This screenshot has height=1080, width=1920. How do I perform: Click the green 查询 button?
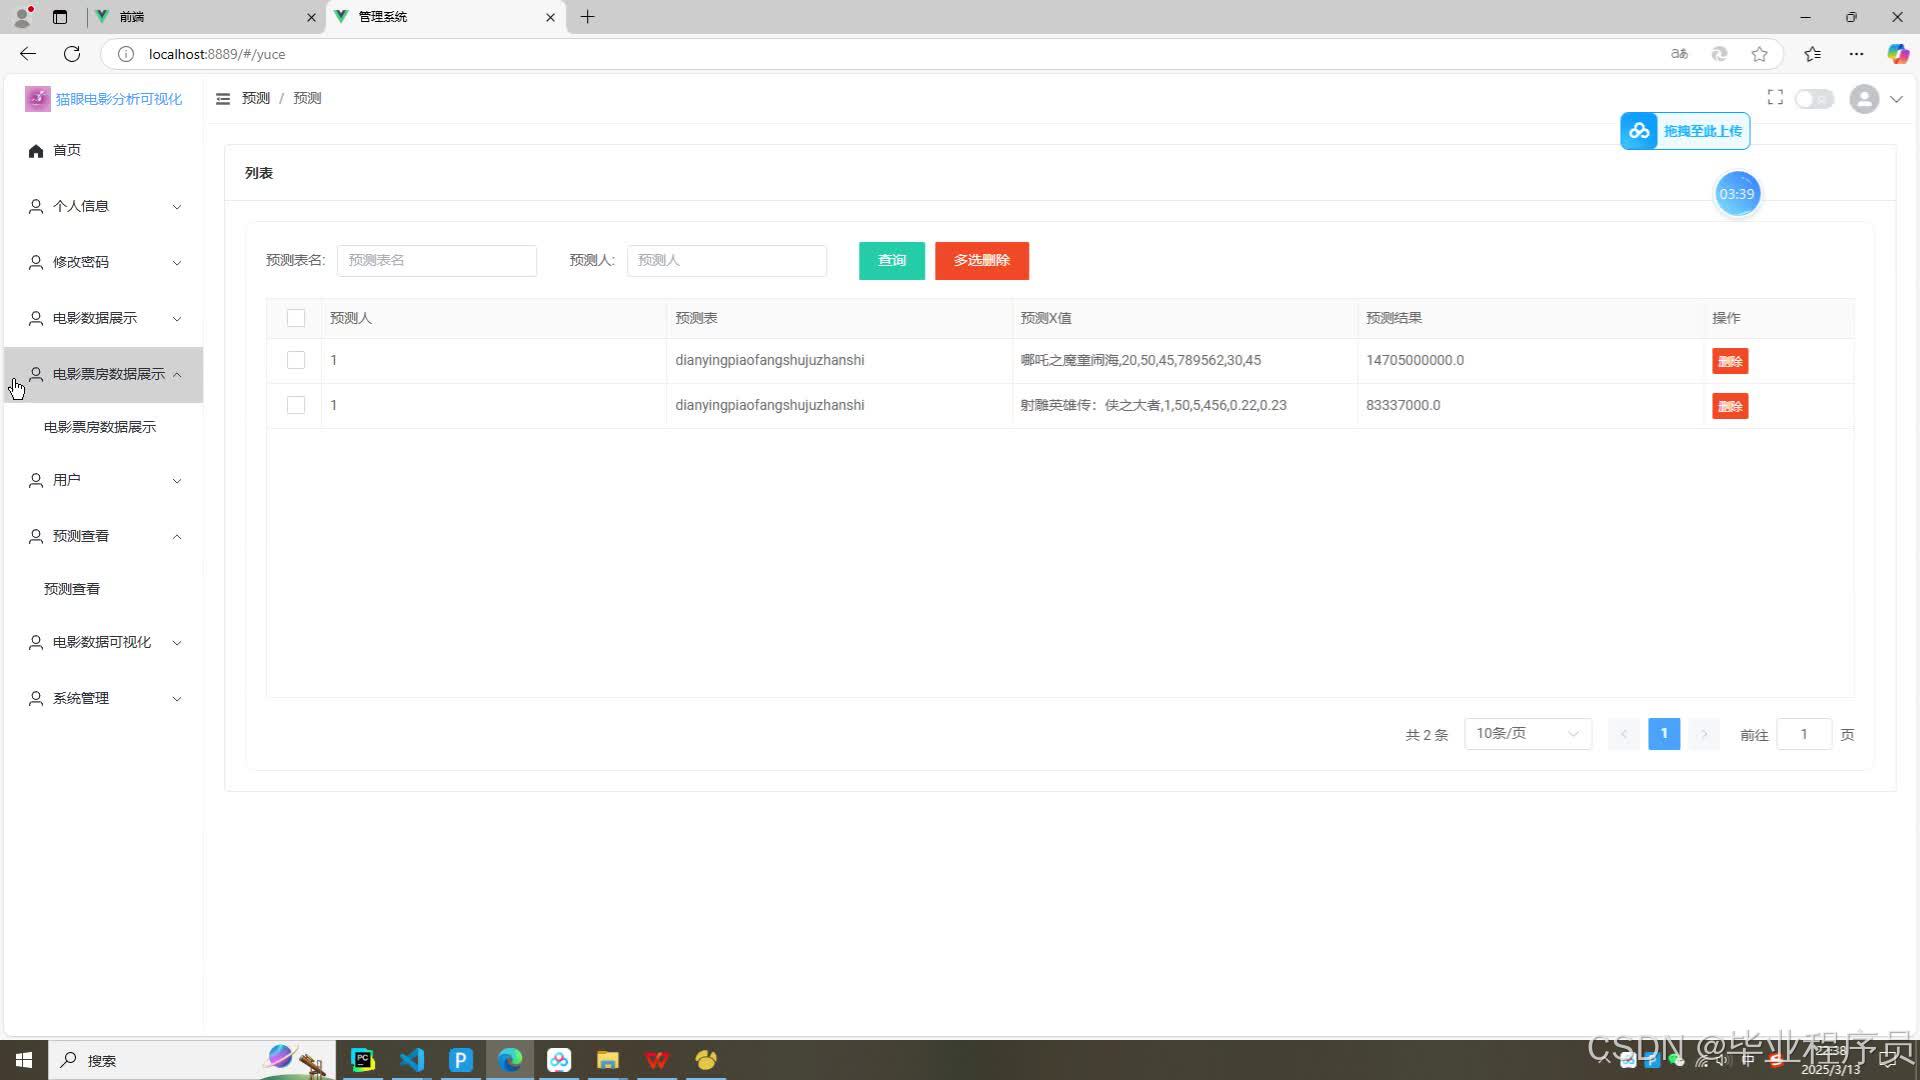click(891, 261)
